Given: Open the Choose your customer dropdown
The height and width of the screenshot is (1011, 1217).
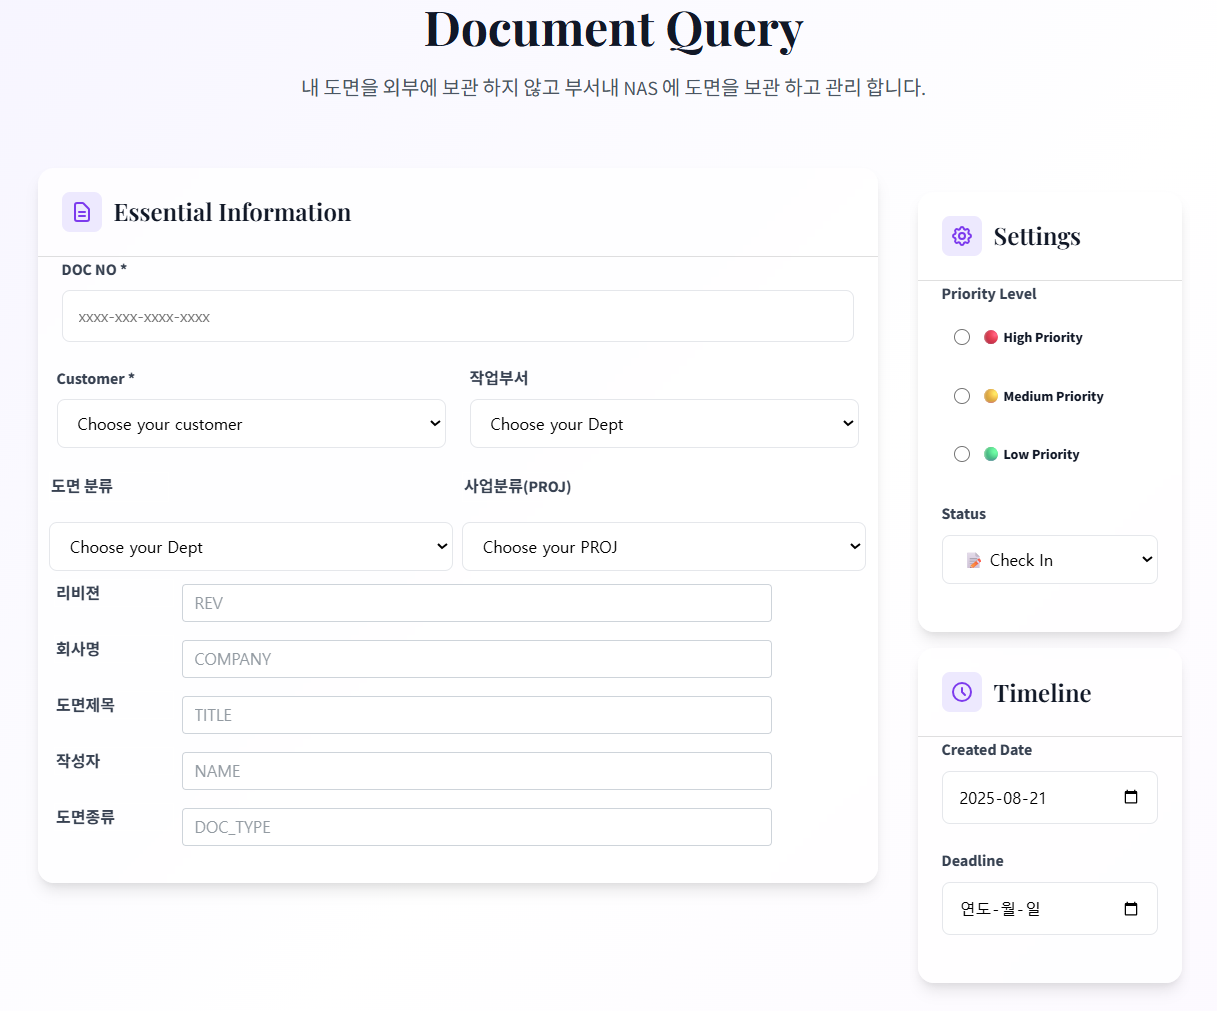Looking at the screenshot, I should click(x=251, y=424).
